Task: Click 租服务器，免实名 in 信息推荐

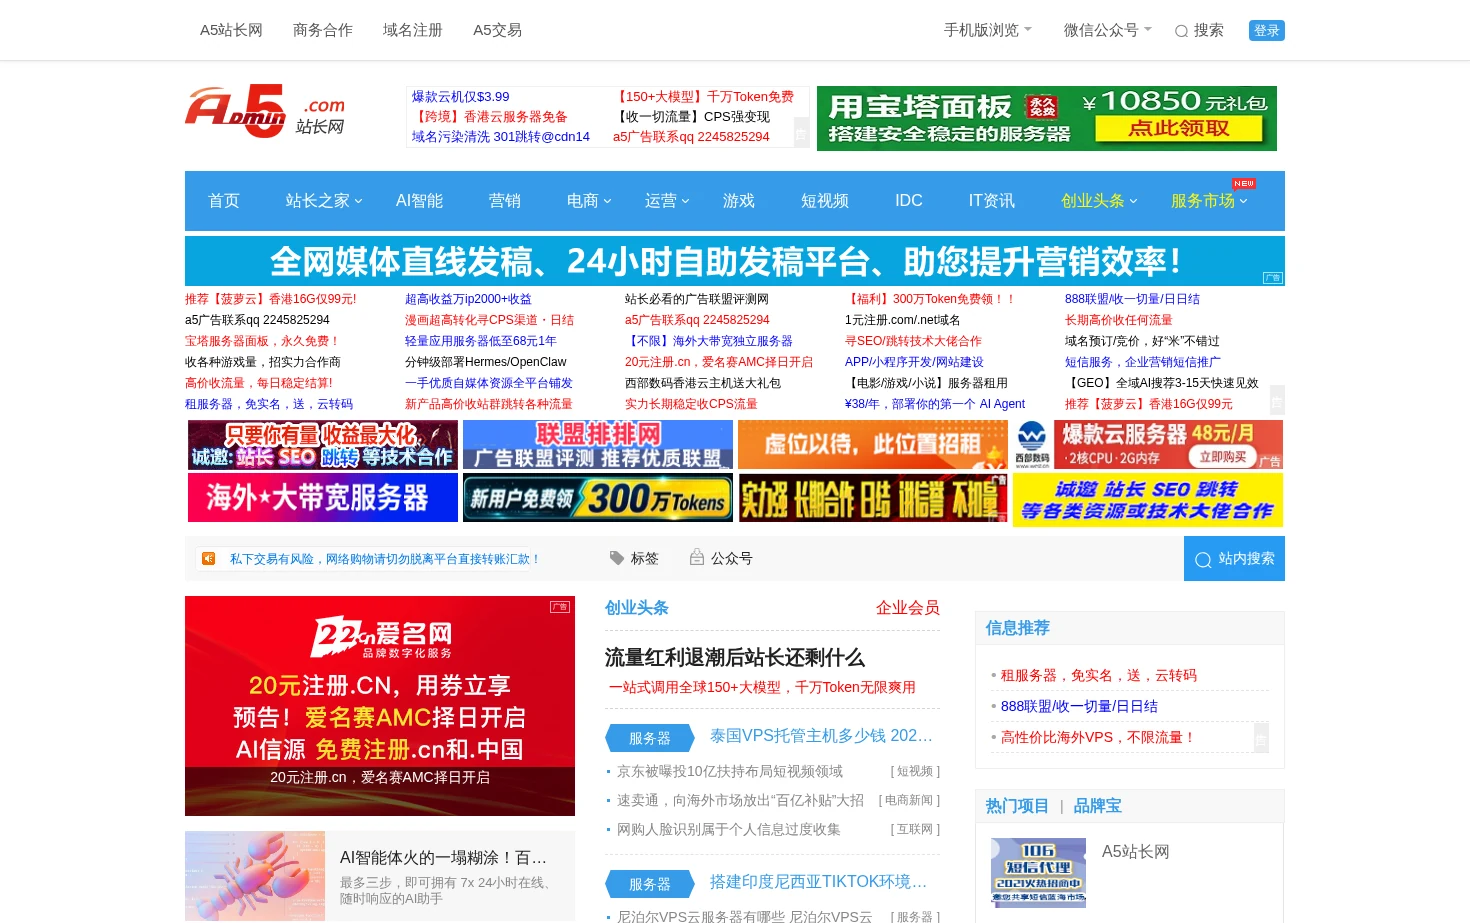Action: 1099,676
